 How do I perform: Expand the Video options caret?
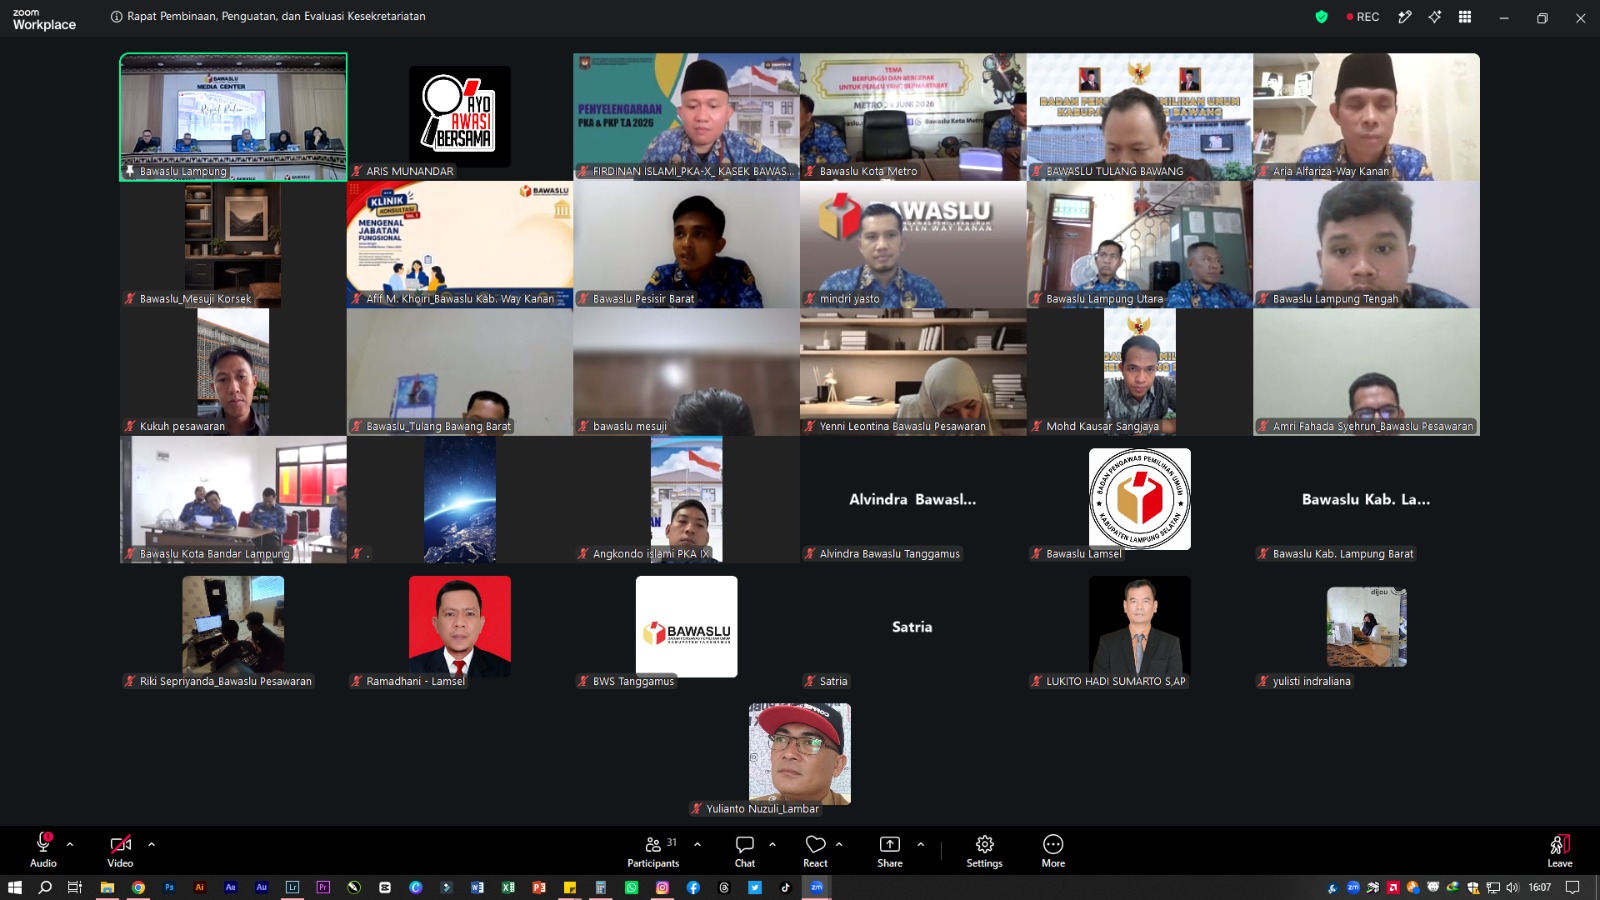pyautogui.click(x=151, y=844)
